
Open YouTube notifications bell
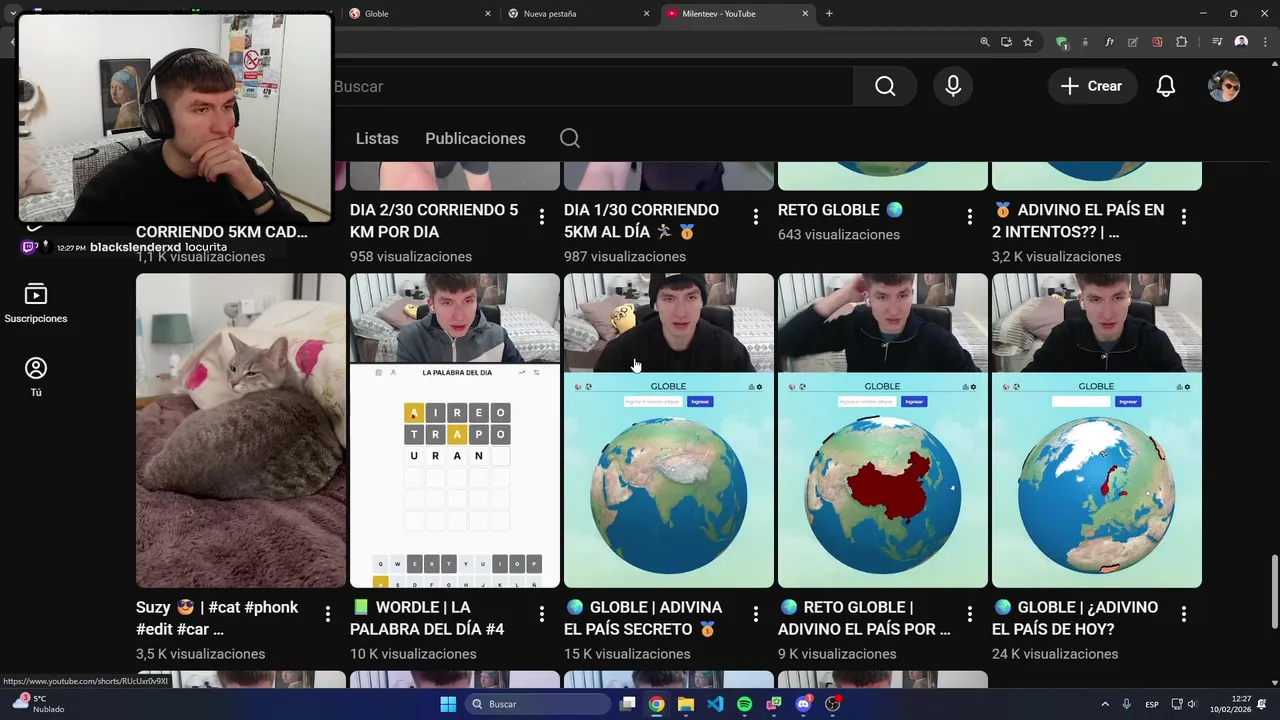tap(1166, 86)
